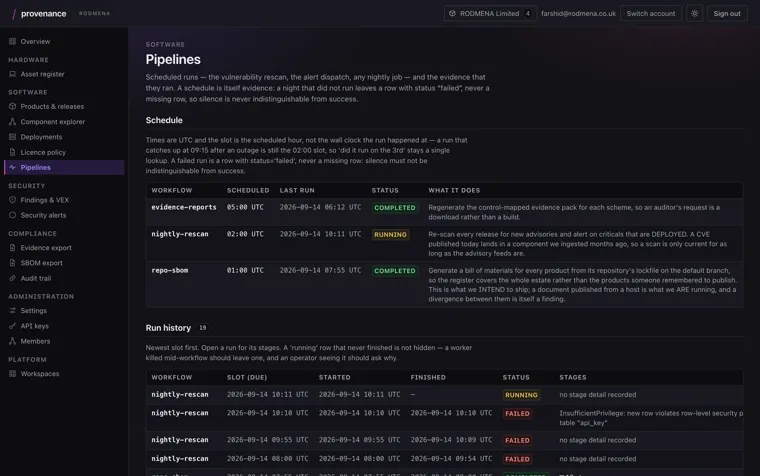Click the Asset register laptop icon
This screenshot has width=760, height=476.
click(13, 74)
